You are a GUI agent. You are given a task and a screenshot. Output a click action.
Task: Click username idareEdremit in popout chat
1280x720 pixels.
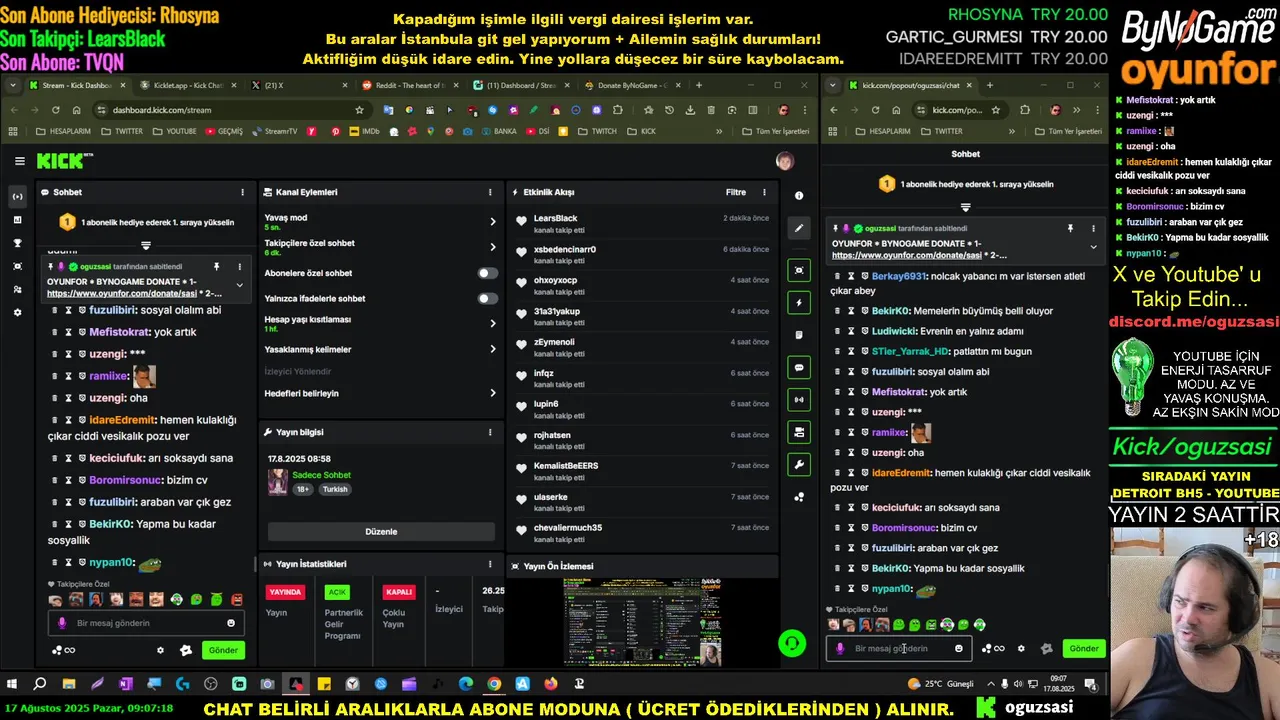point(901,473)
